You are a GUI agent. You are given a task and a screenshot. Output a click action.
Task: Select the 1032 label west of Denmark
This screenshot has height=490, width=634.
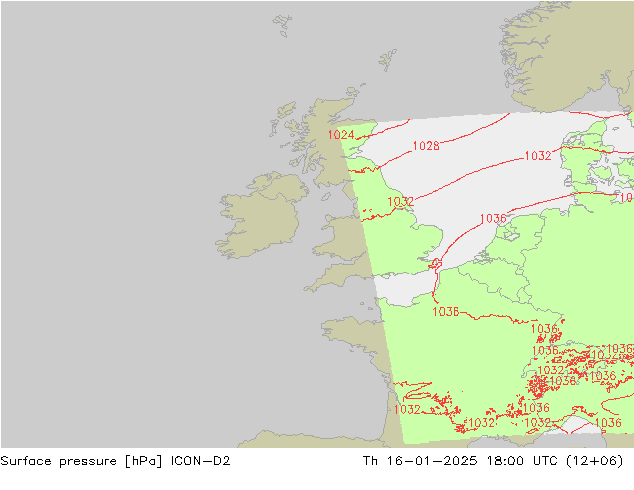538,156
